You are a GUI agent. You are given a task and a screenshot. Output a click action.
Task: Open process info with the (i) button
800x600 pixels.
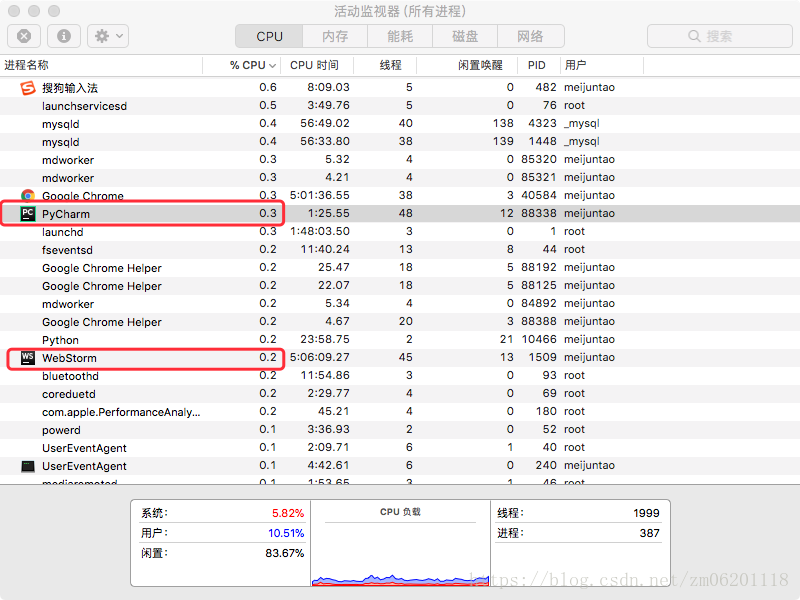64,36
